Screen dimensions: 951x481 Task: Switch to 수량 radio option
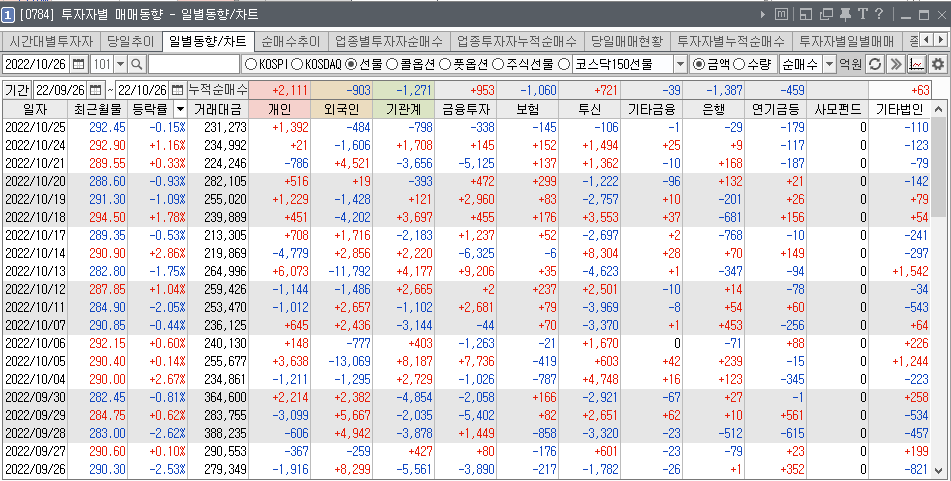pyautogui.click(x=739, y=64)
